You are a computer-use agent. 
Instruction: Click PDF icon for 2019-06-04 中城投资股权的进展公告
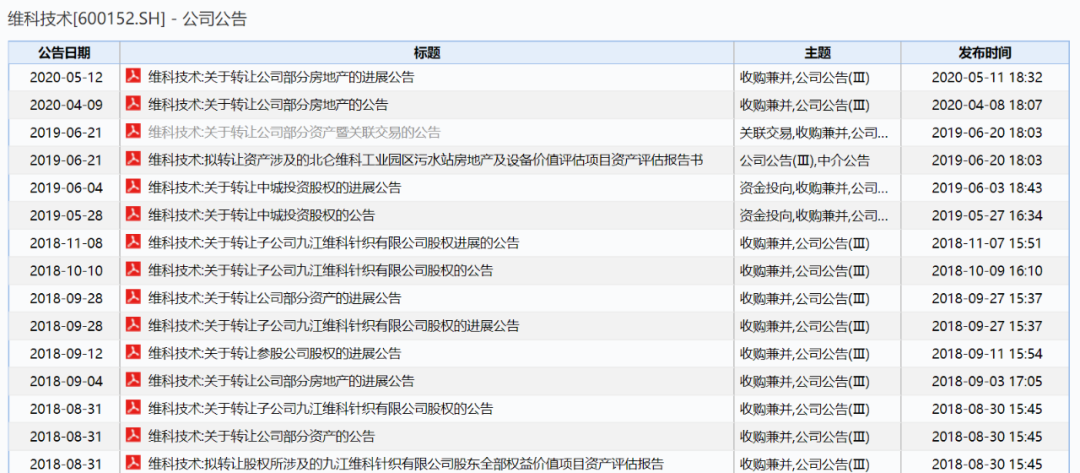point(133,187)
